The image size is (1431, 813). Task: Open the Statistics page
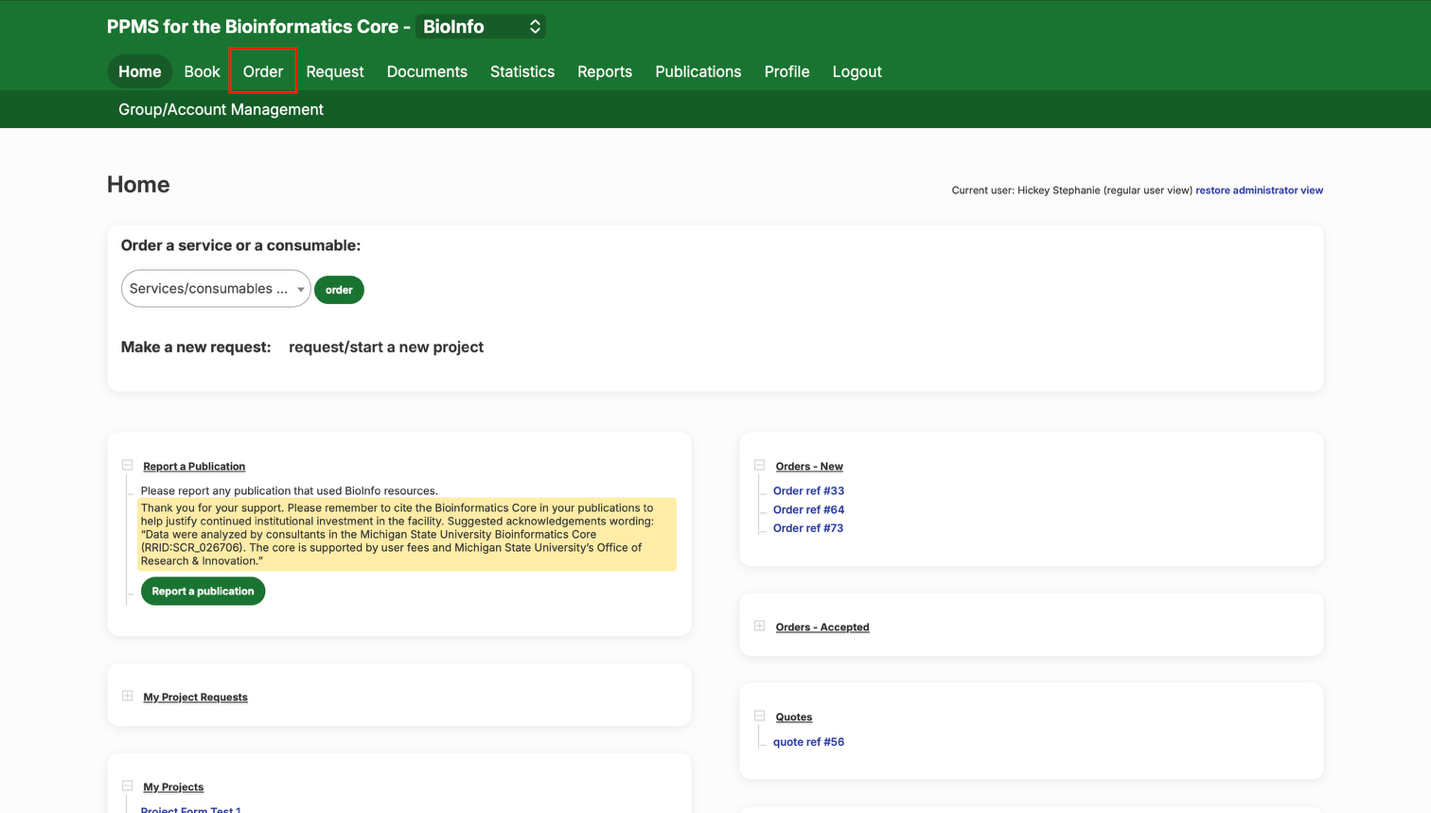coord(522,72)
